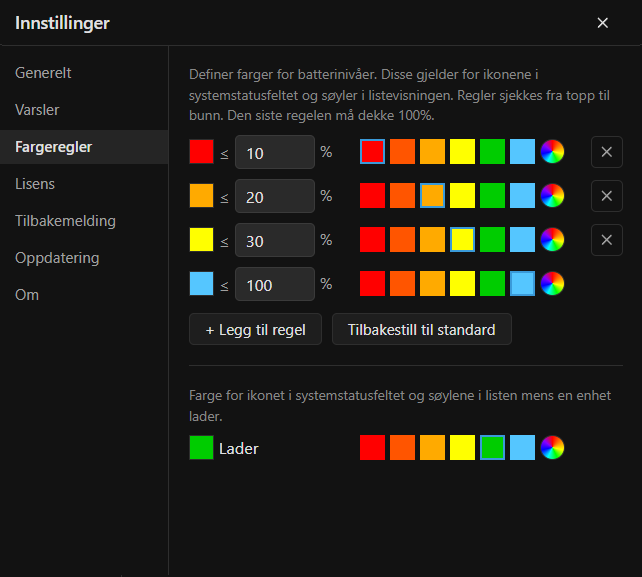
Task: Open the Varsler settings section
Action: (84, 110)
